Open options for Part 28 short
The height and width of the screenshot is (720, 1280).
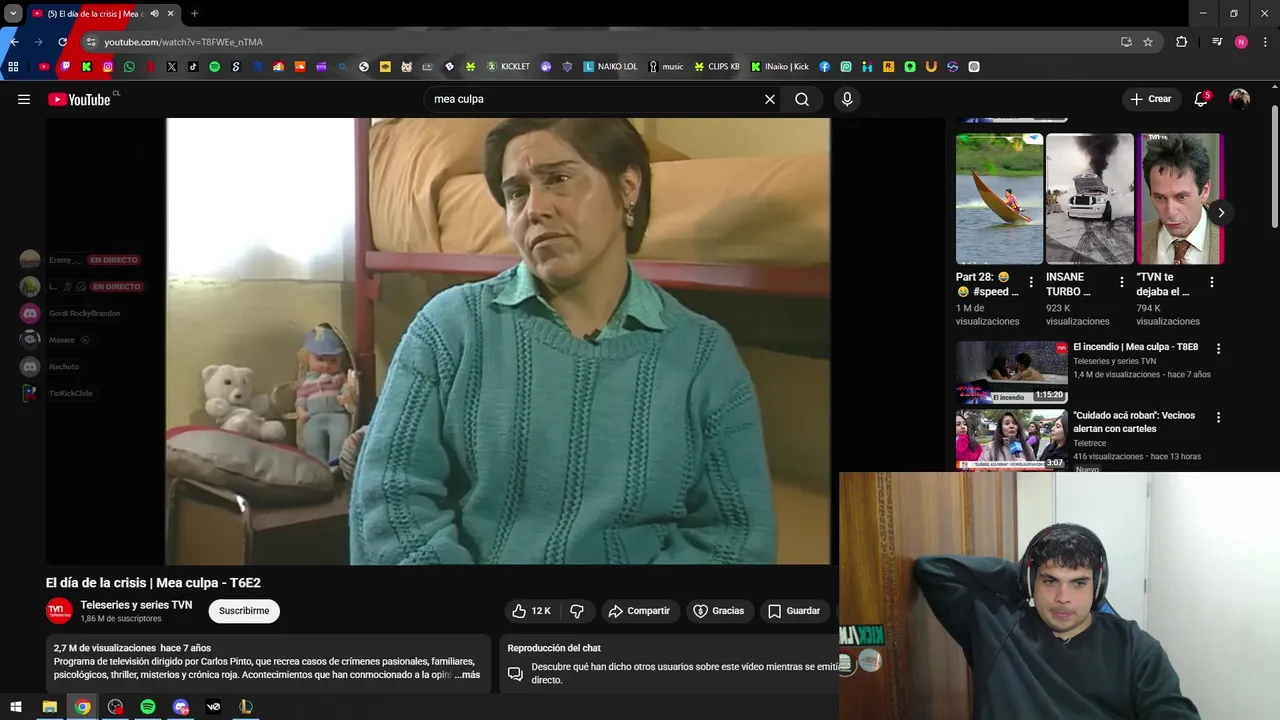pyautogui.click(x=1031, y=283)
